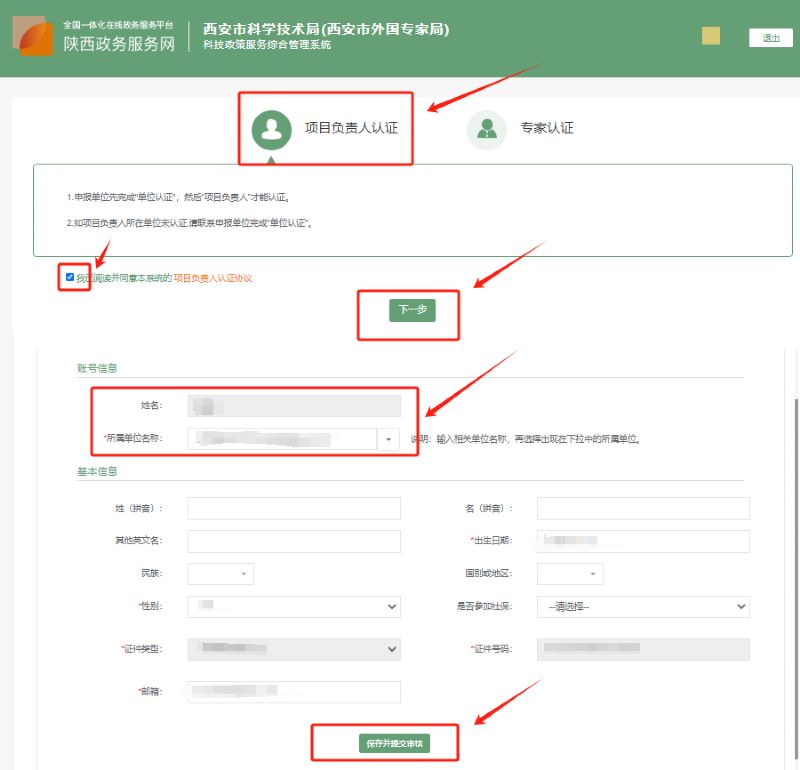
Task: Click the 姓（拼音） input field
Action: (x=294, y=508)
